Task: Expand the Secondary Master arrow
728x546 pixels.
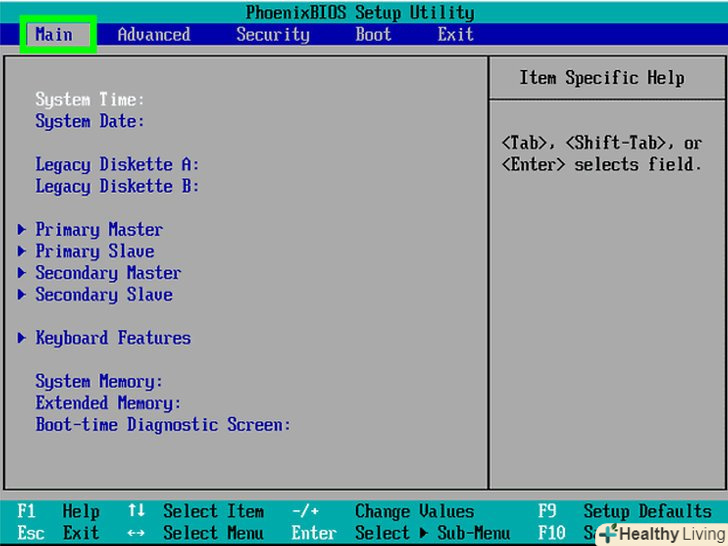Action: point(21,273)
